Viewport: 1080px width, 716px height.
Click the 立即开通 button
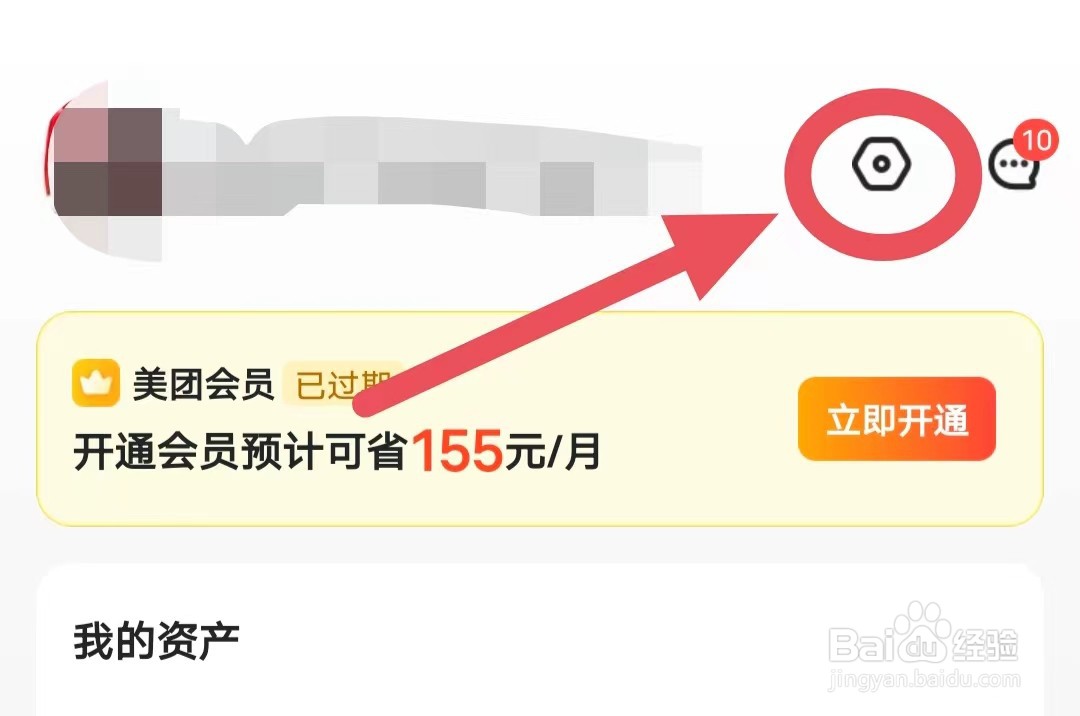pyautogui.click(x=897, y=419)
